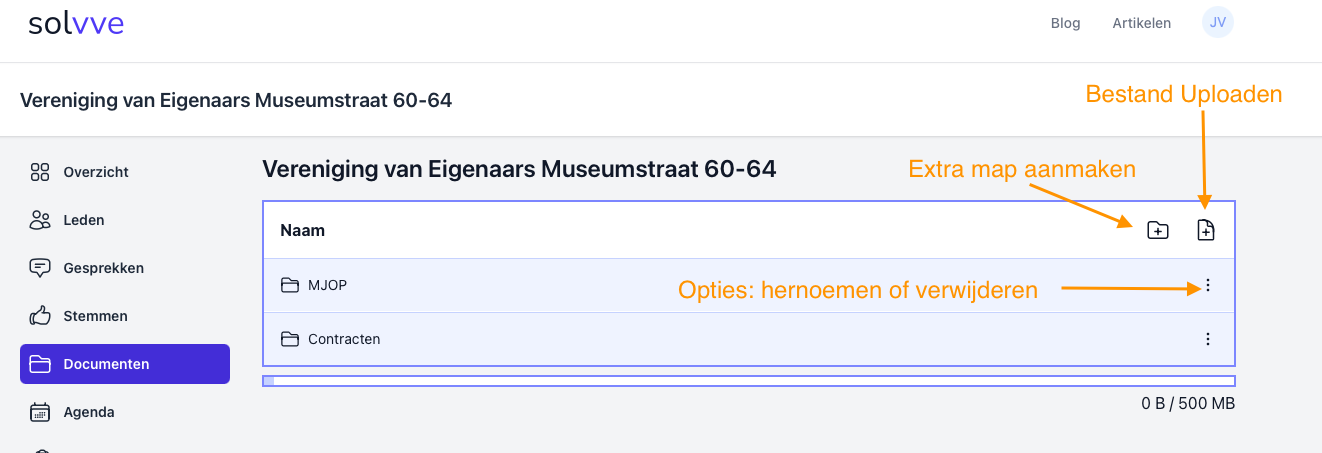The height and width of the screenshot is (453, 1322).
Task: Click the Stemmen thumbs-up icon
Action: pos(40,316)
